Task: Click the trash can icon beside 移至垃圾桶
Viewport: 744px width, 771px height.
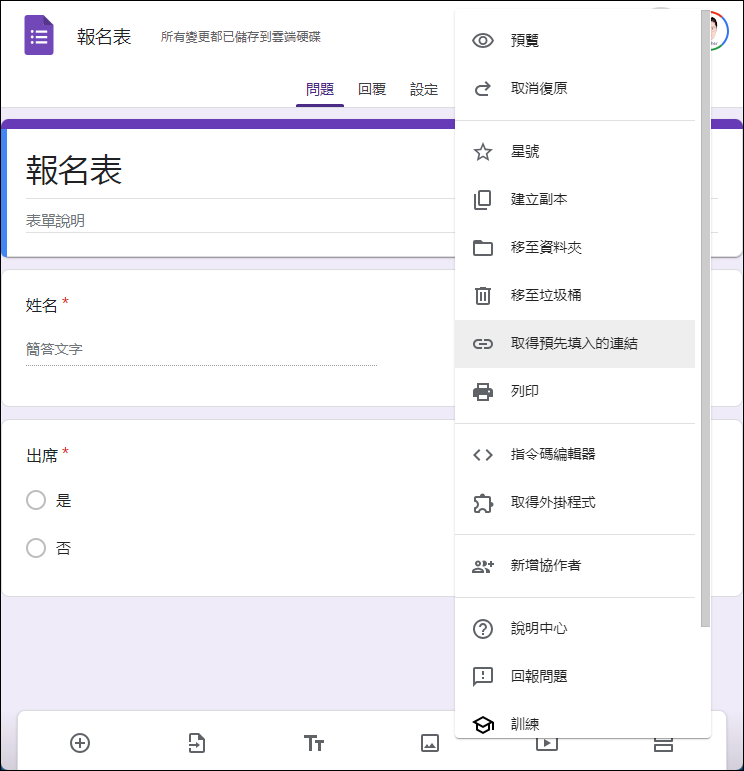Action: [x=482, y=296]
